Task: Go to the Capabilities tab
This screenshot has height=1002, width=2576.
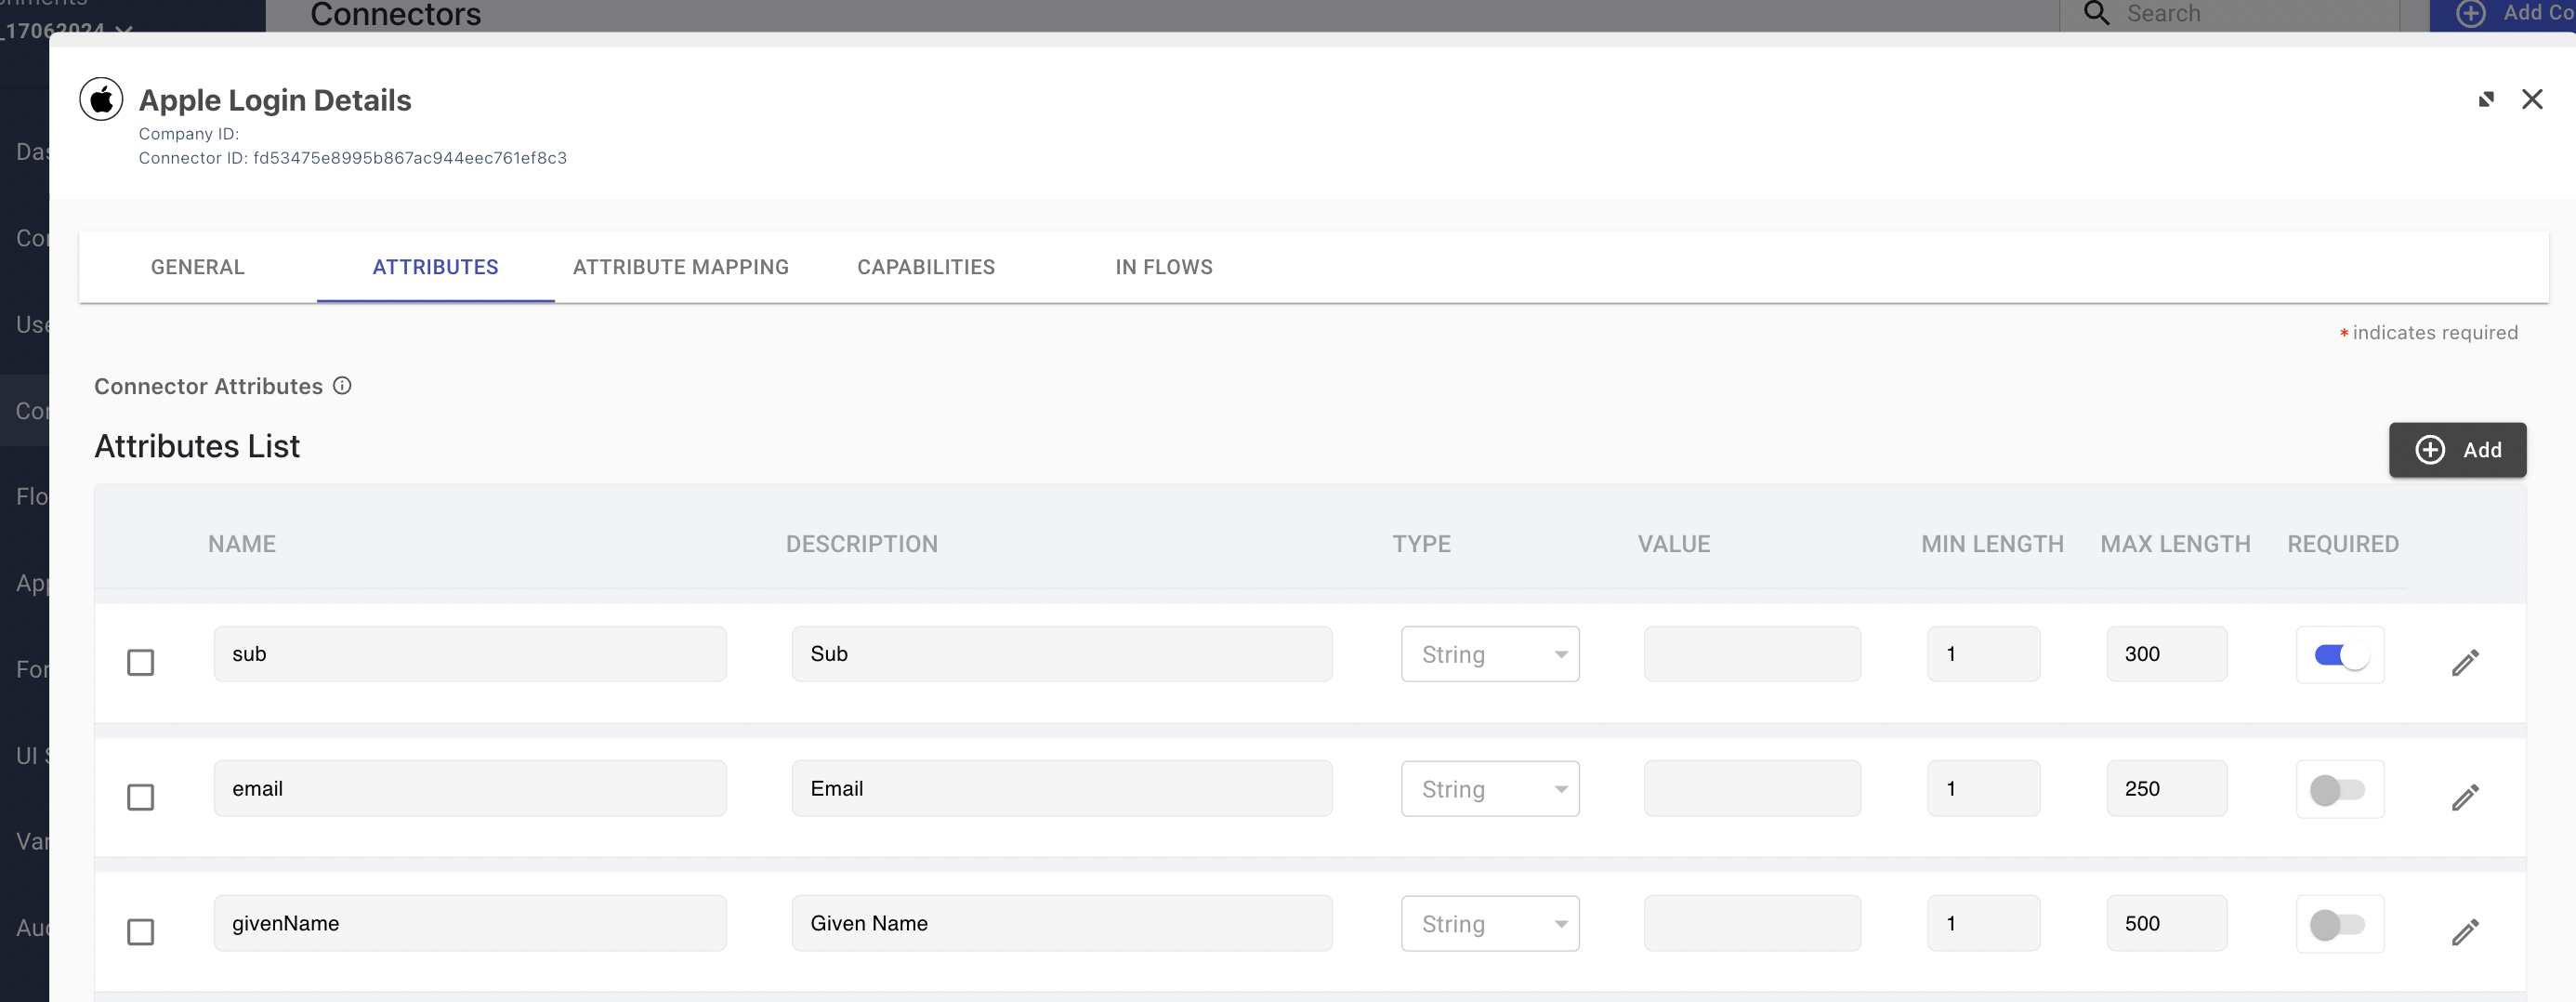Action: [x=926, y=267]
